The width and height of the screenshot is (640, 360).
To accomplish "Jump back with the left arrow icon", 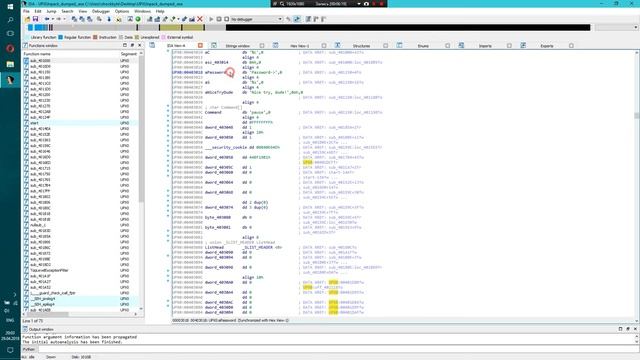I will coord(47,19).
